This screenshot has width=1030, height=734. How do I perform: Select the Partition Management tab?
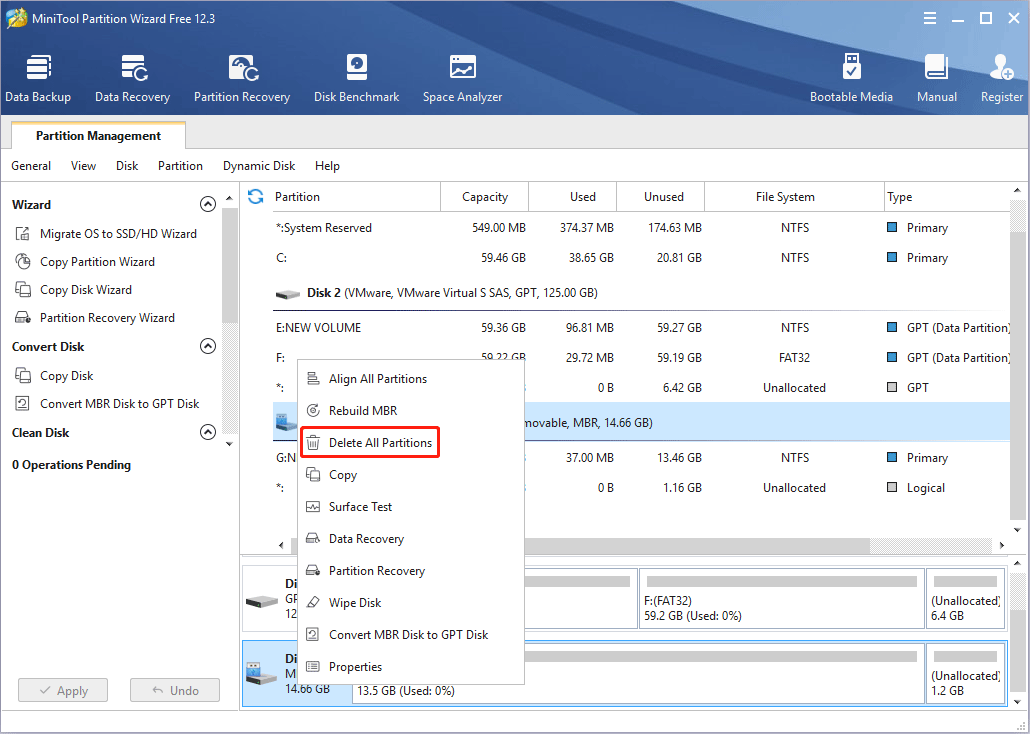point(99,135)
